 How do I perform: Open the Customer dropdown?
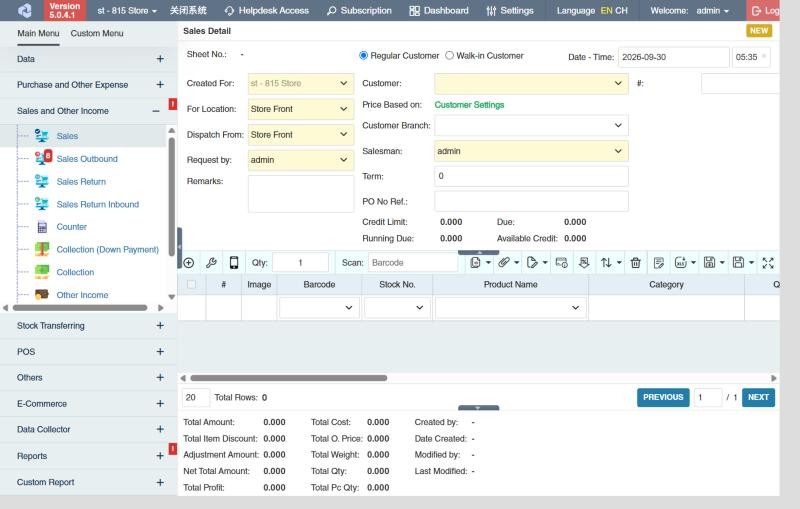pyautogui.click(x=531, y=83)
